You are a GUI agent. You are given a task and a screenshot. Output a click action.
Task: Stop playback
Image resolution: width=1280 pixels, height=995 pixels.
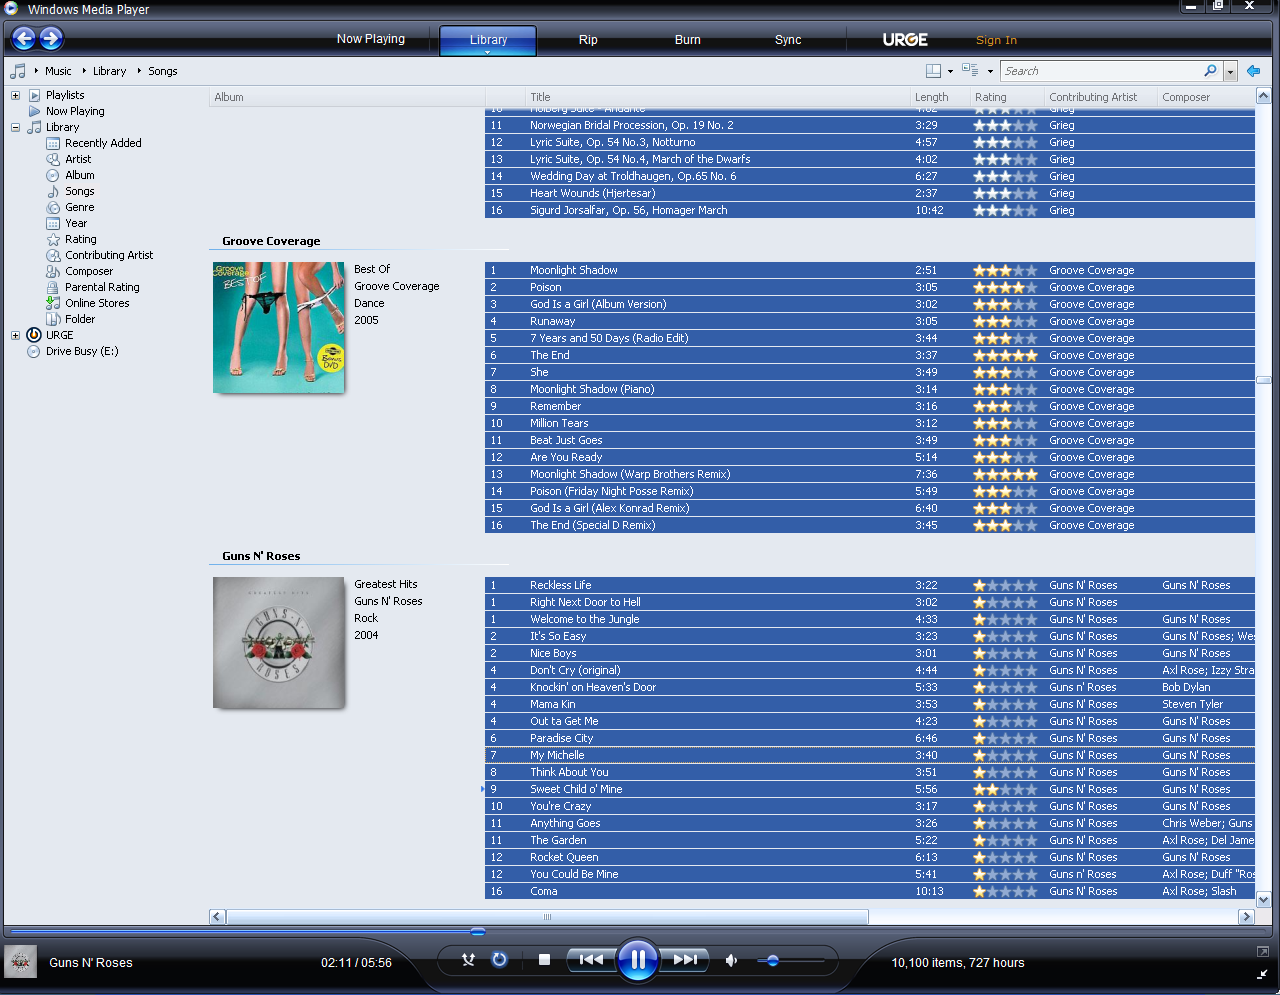pyautogui.click(x=544, y=960)
